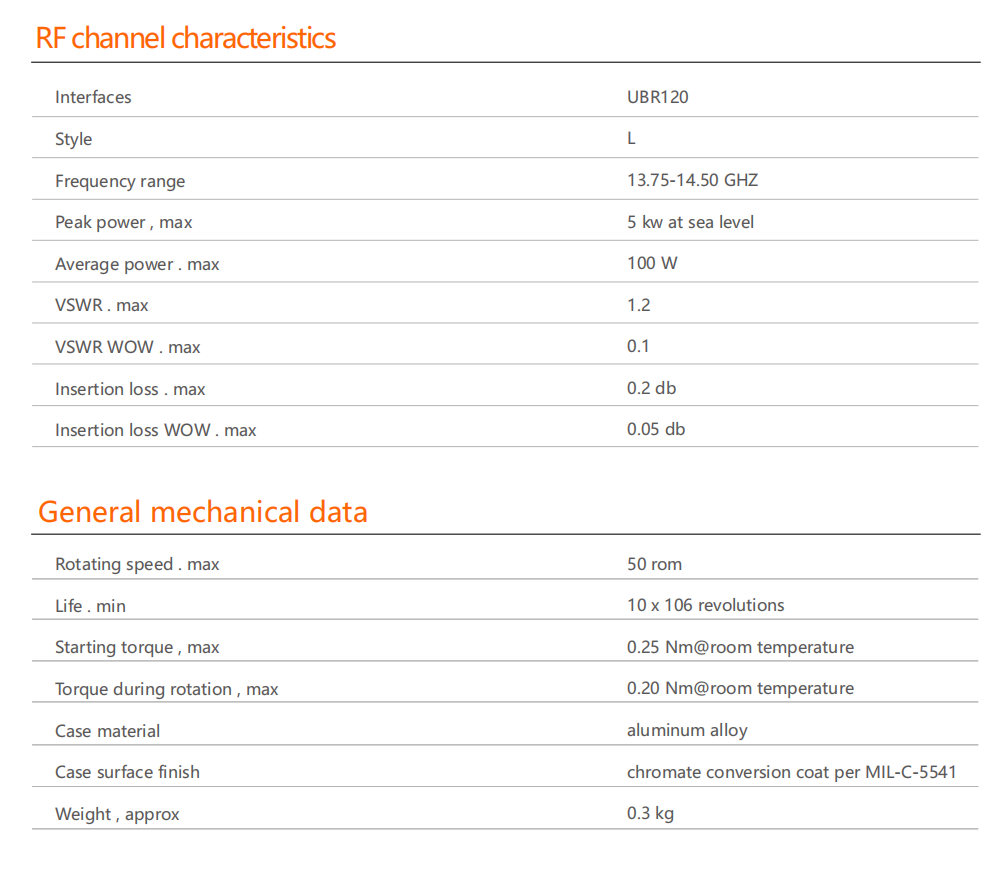This screenshot has height=880, width=1005.
Task: Select the 'aluminum alloy' value
Action: click(687, 731)
